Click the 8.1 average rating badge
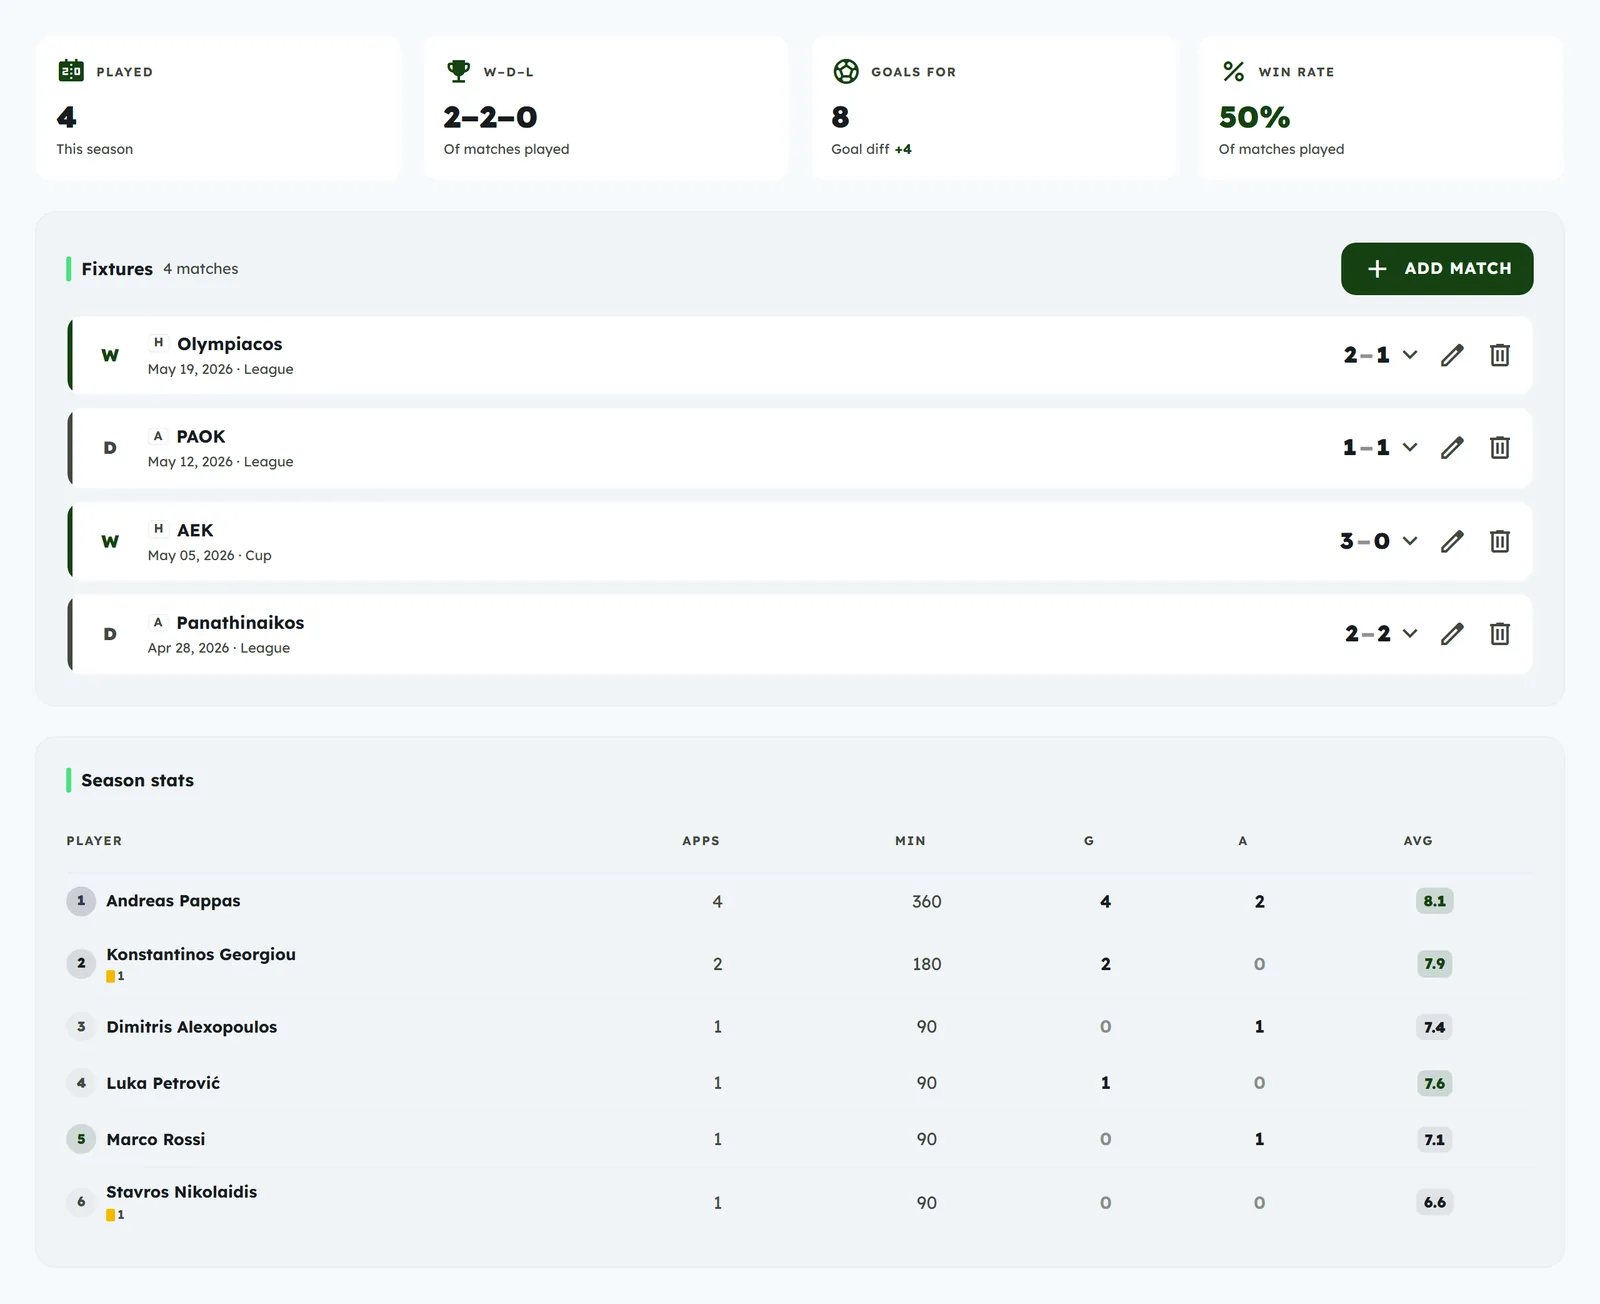 click(1435, 901)
